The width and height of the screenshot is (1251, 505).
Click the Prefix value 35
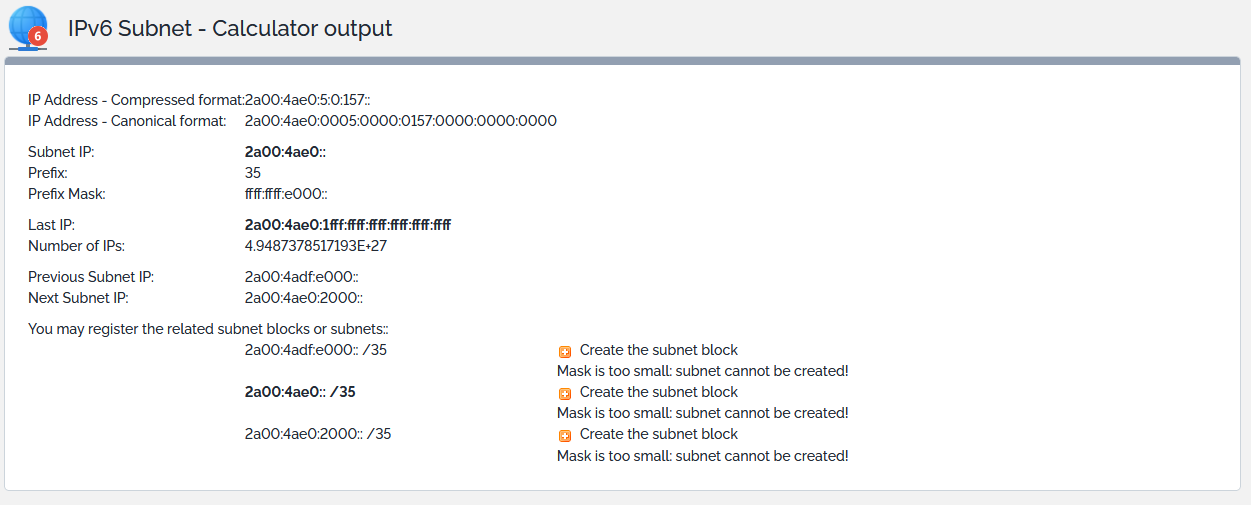[x=253, y=173]
